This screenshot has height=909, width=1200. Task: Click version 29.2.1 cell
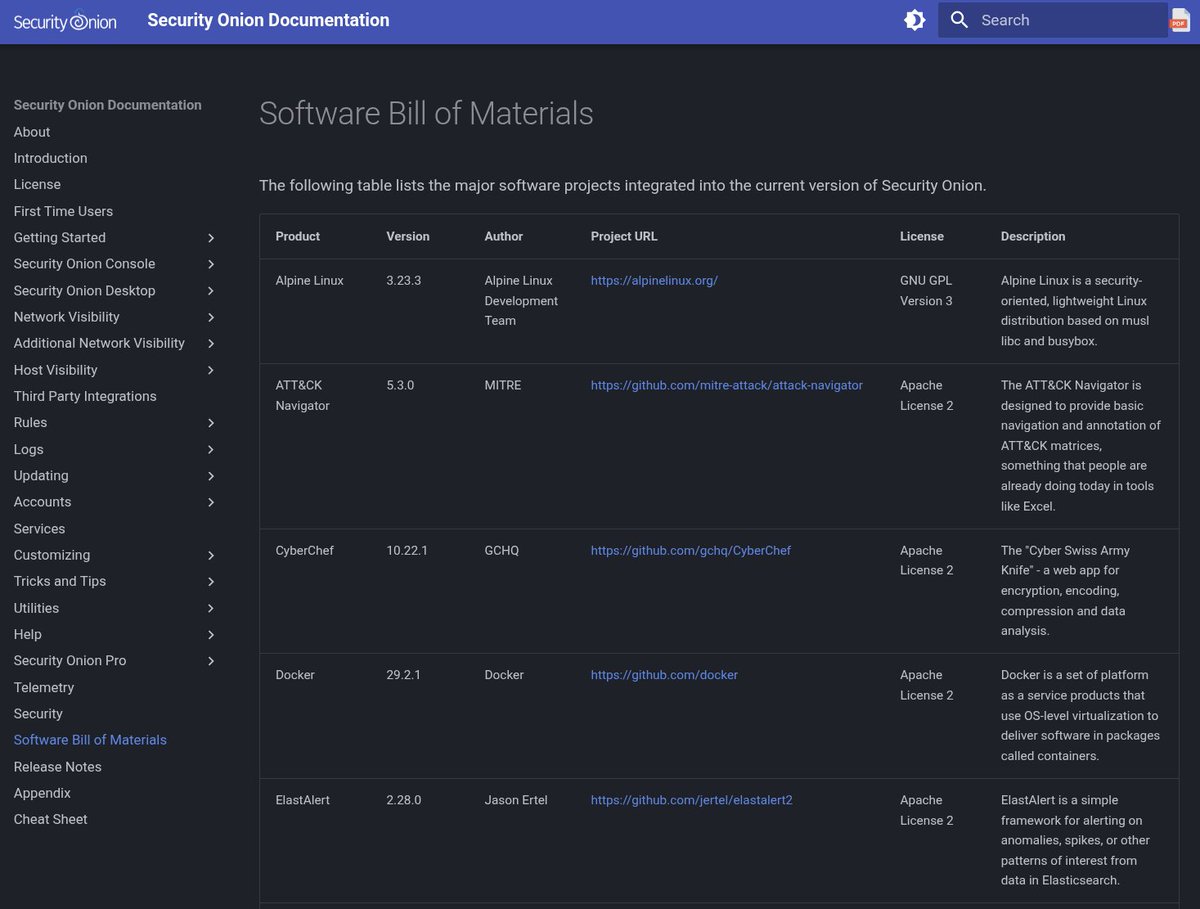(404, 675)
